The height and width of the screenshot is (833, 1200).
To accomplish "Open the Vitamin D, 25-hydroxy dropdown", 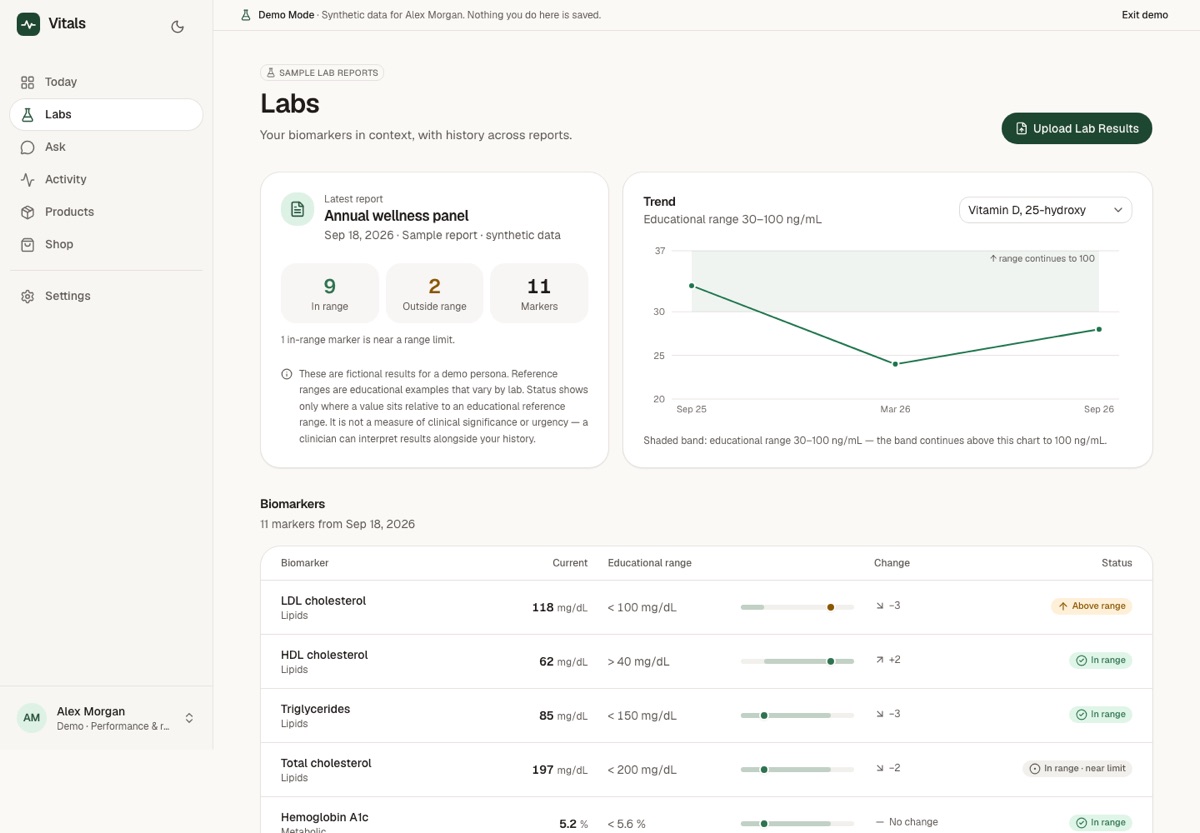I will [x=1046, y=210].
